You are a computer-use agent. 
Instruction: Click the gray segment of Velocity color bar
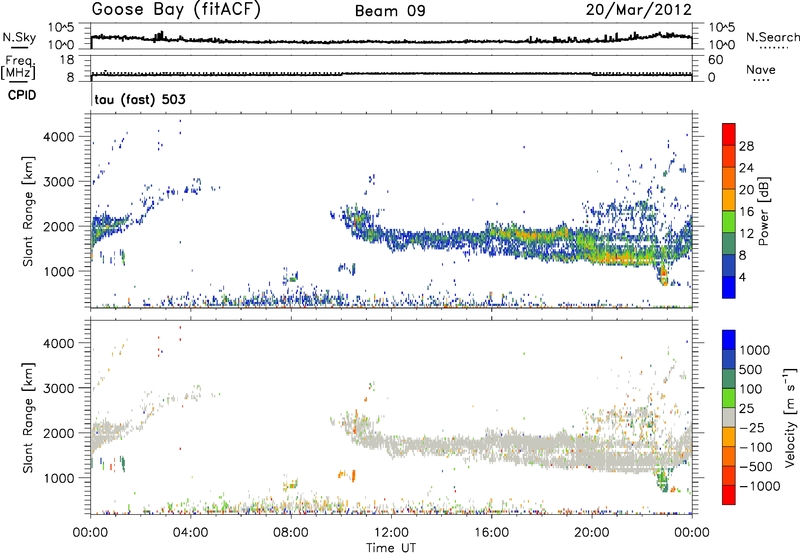tap(729, 418)
